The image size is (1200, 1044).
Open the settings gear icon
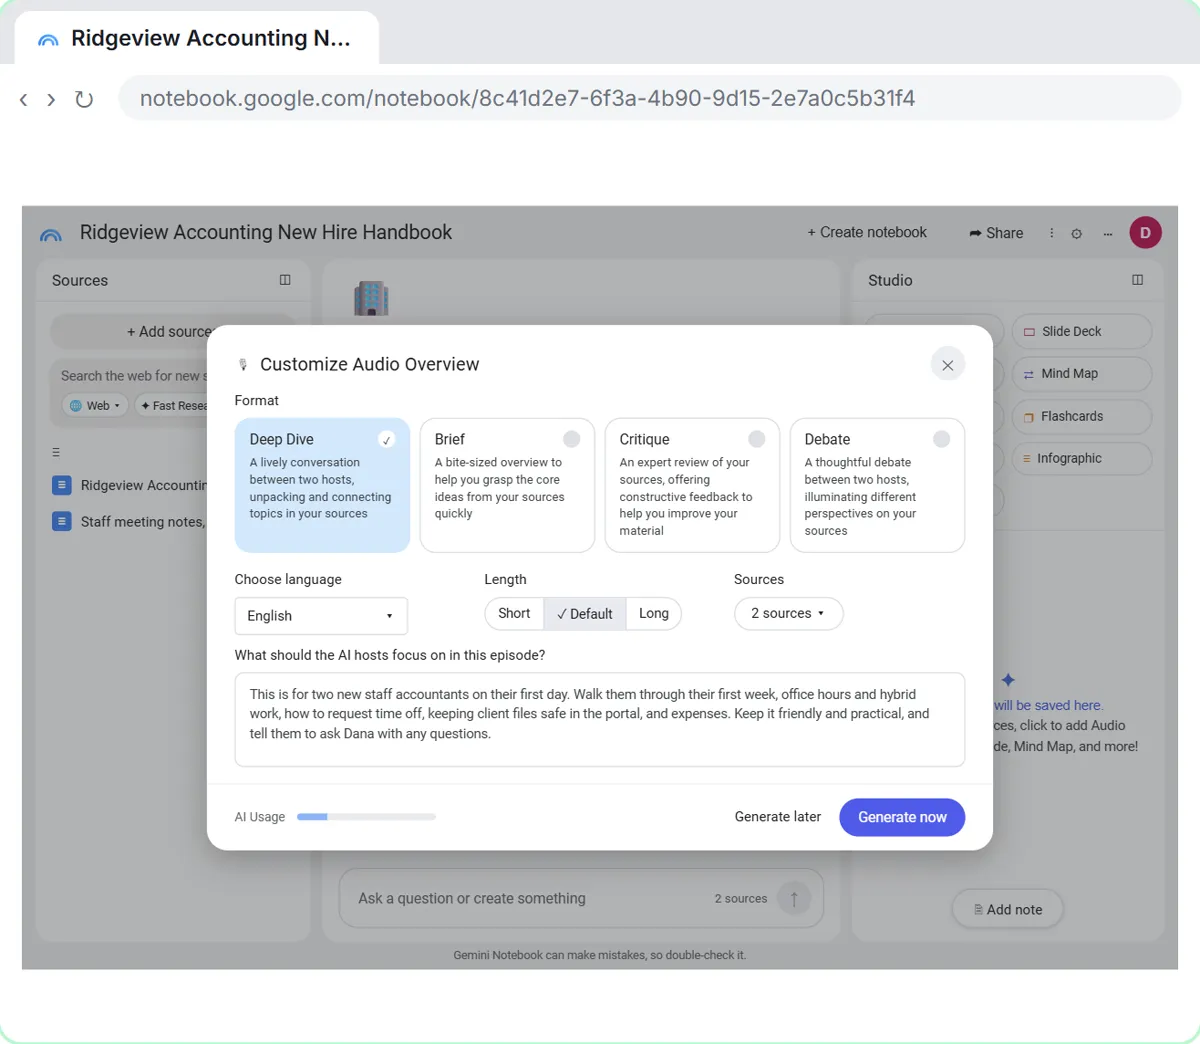point(1077,234)
